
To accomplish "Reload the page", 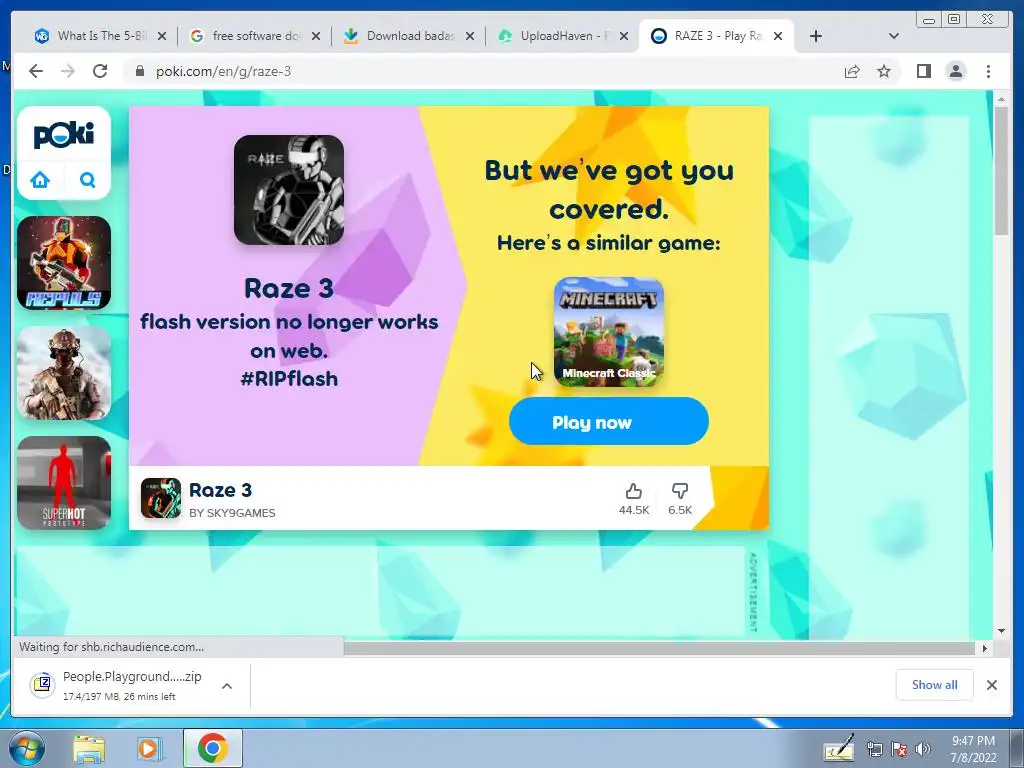I will [x=100, y=71].
